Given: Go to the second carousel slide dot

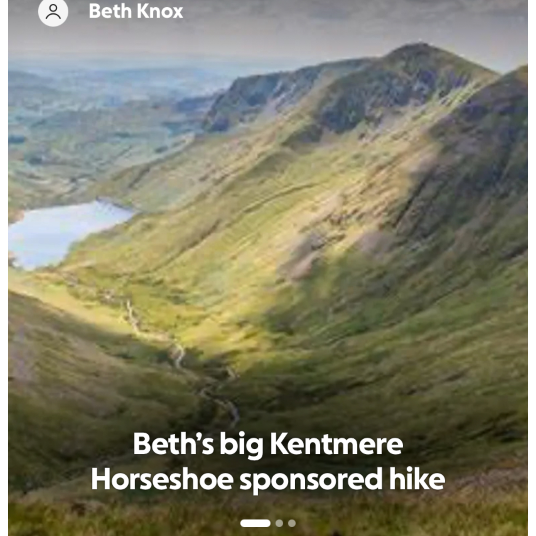Looking at the screenshot, I should point(279,523).
